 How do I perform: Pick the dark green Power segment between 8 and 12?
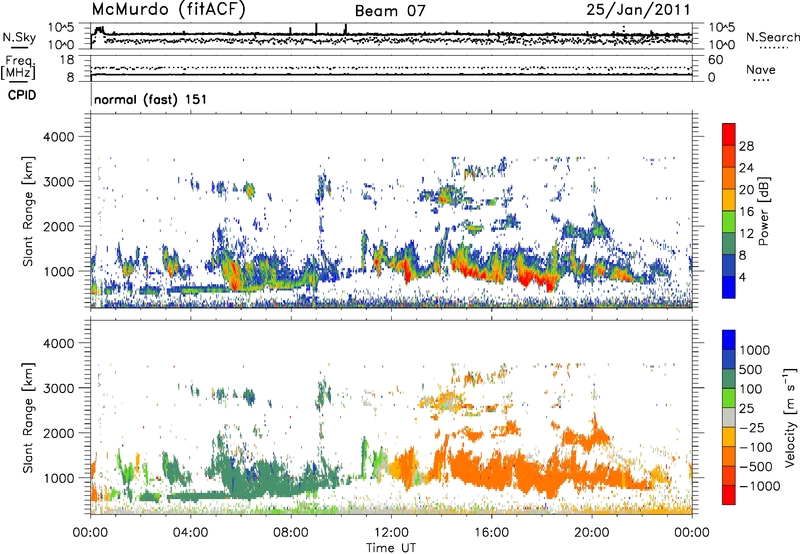729,243
